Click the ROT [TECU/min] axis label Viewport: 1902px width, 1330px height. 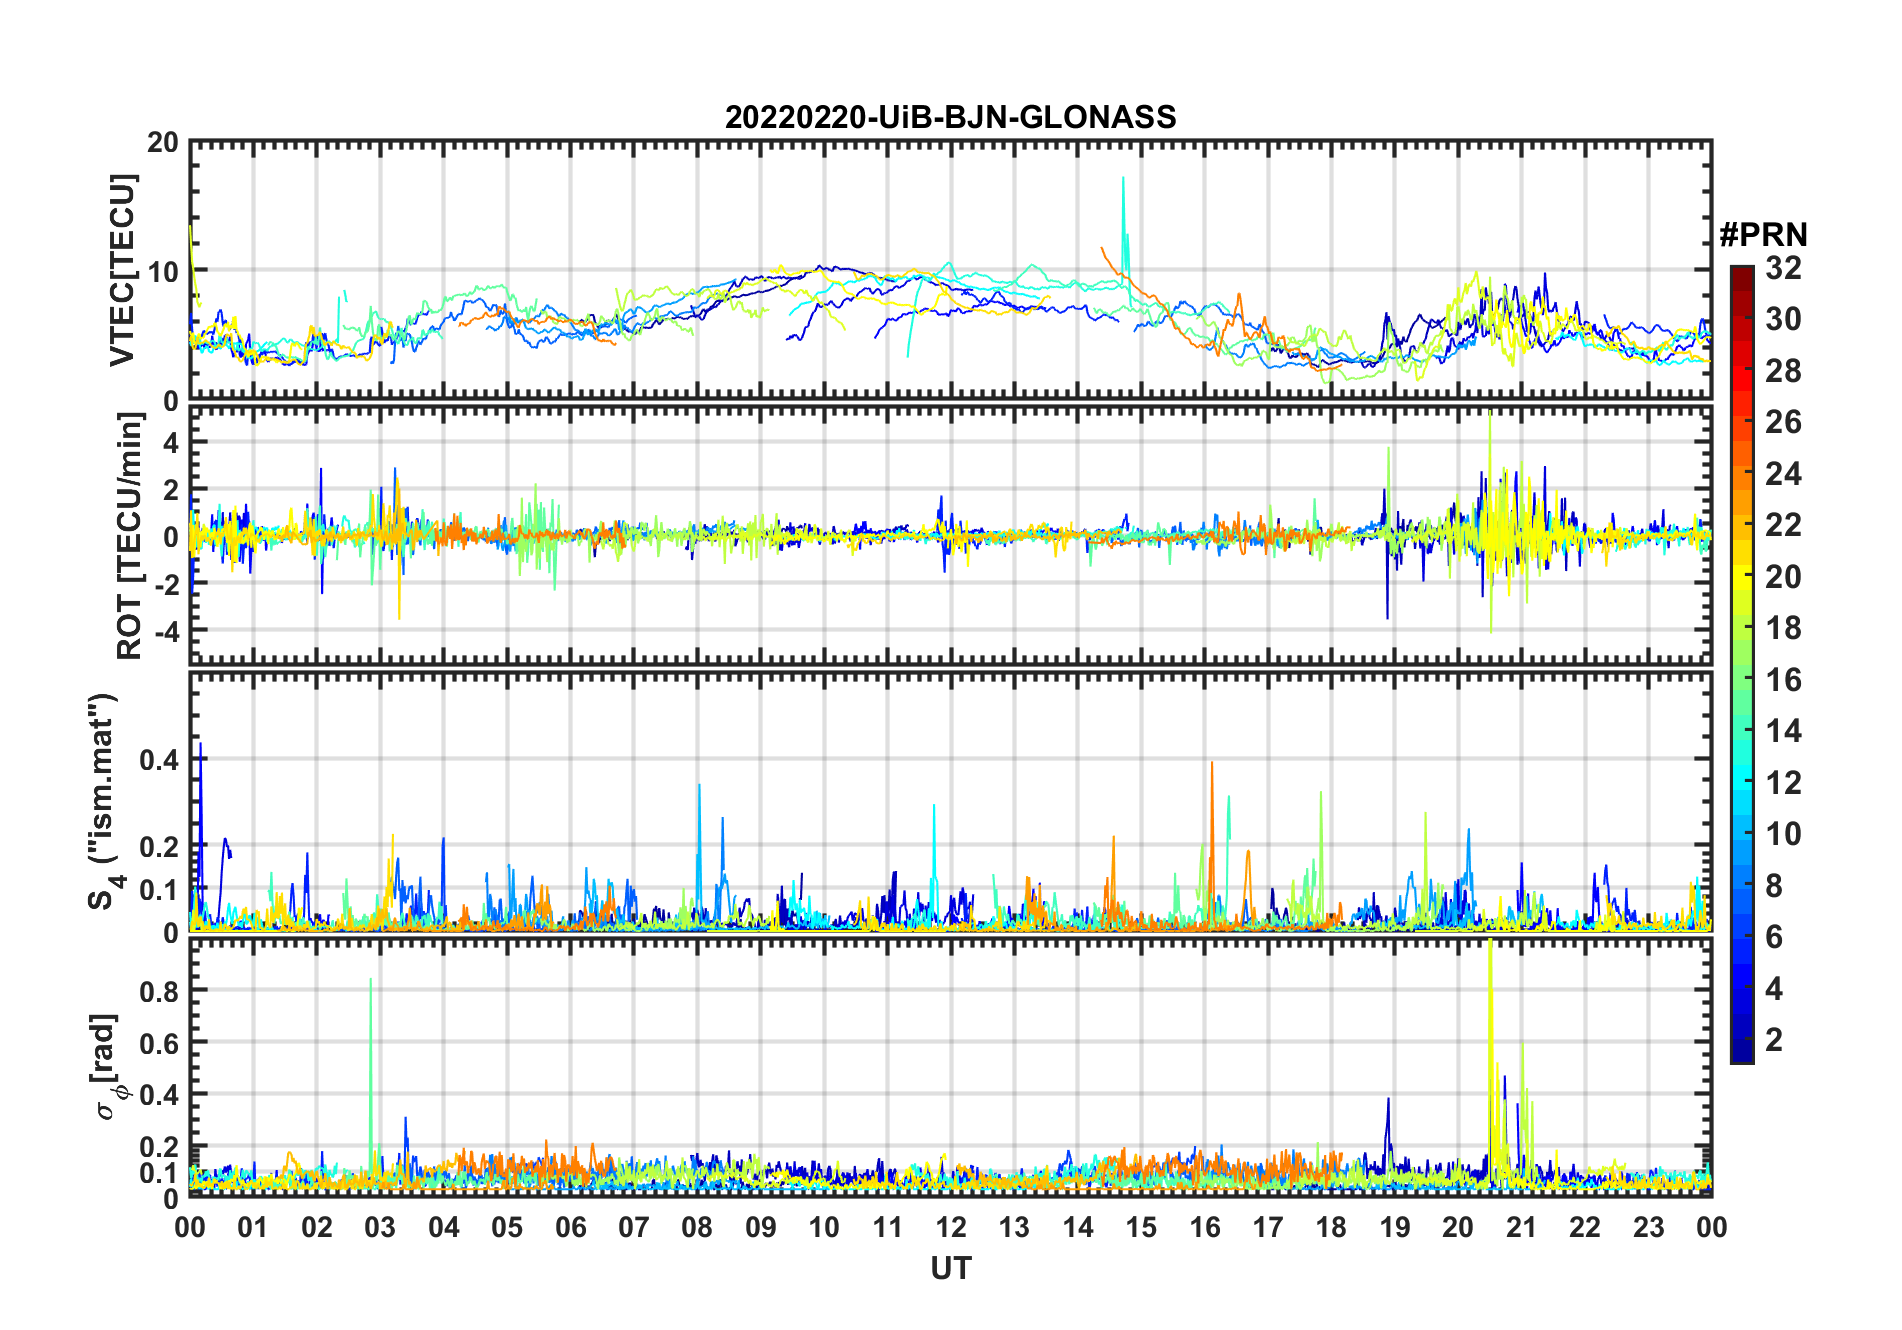[x=129, y=536]
